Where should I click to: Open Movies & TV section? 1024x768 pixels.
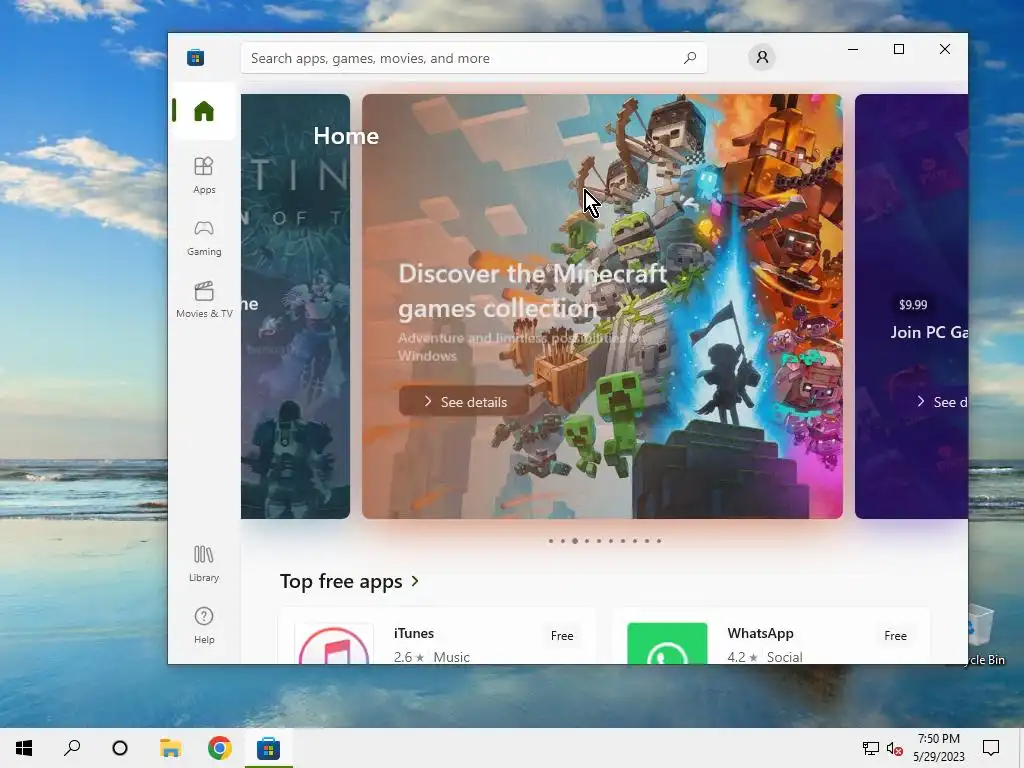pos(204,300)
